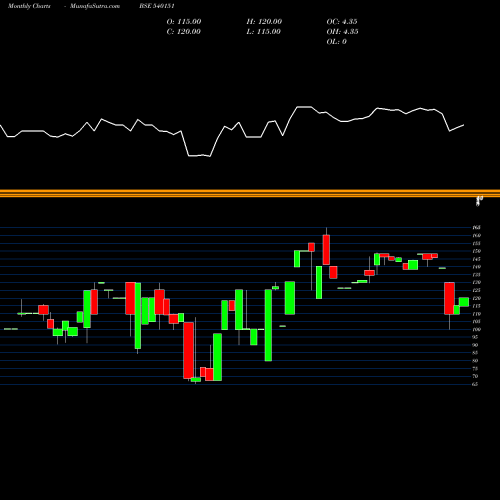Select the last green candle near 120
Image resolution: width=500 pixels, height=500 pixels.
pos(464,302)
